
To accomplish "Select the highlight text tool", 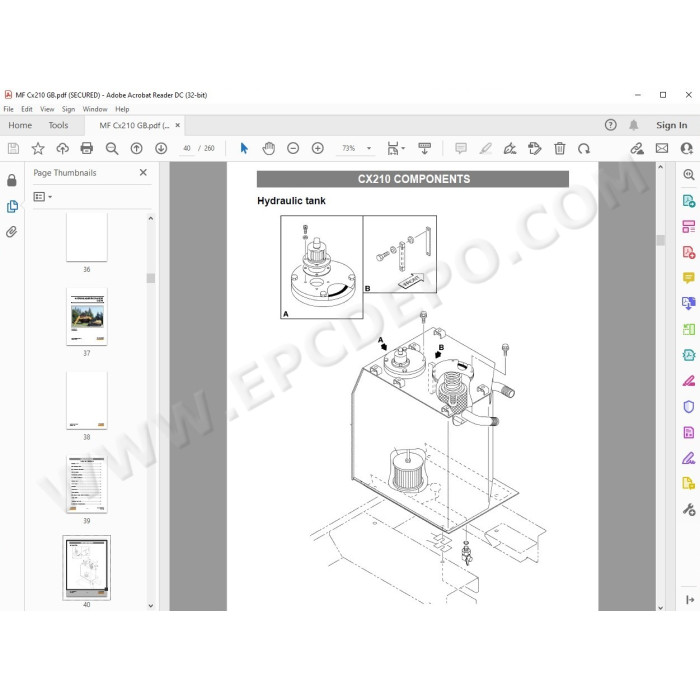I will [x=485, y=148].
